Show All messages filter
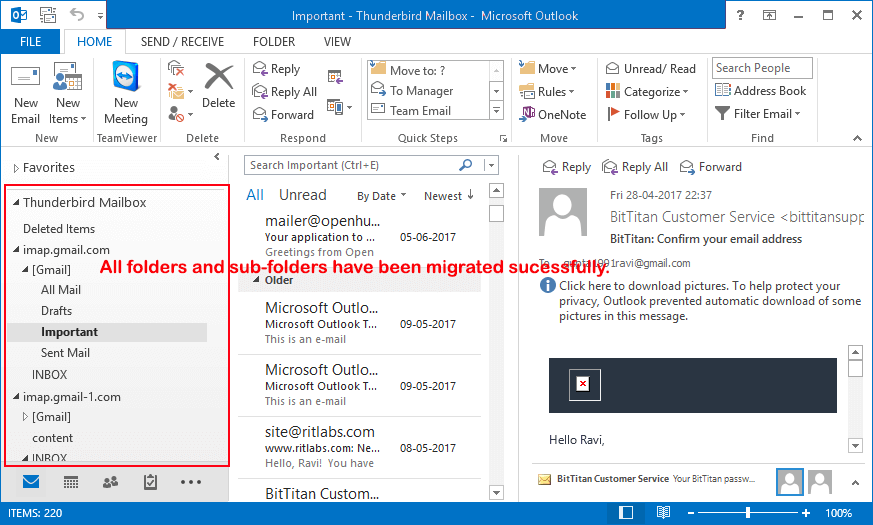Screen dimensions: 873x525 point(254,195)
